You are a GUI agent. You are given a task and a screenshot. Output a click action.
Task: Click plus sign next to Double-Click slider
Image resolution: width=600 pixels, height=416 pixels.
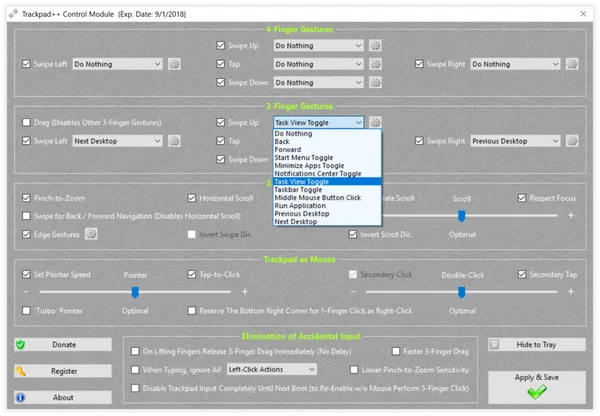(x=571, y=292)
